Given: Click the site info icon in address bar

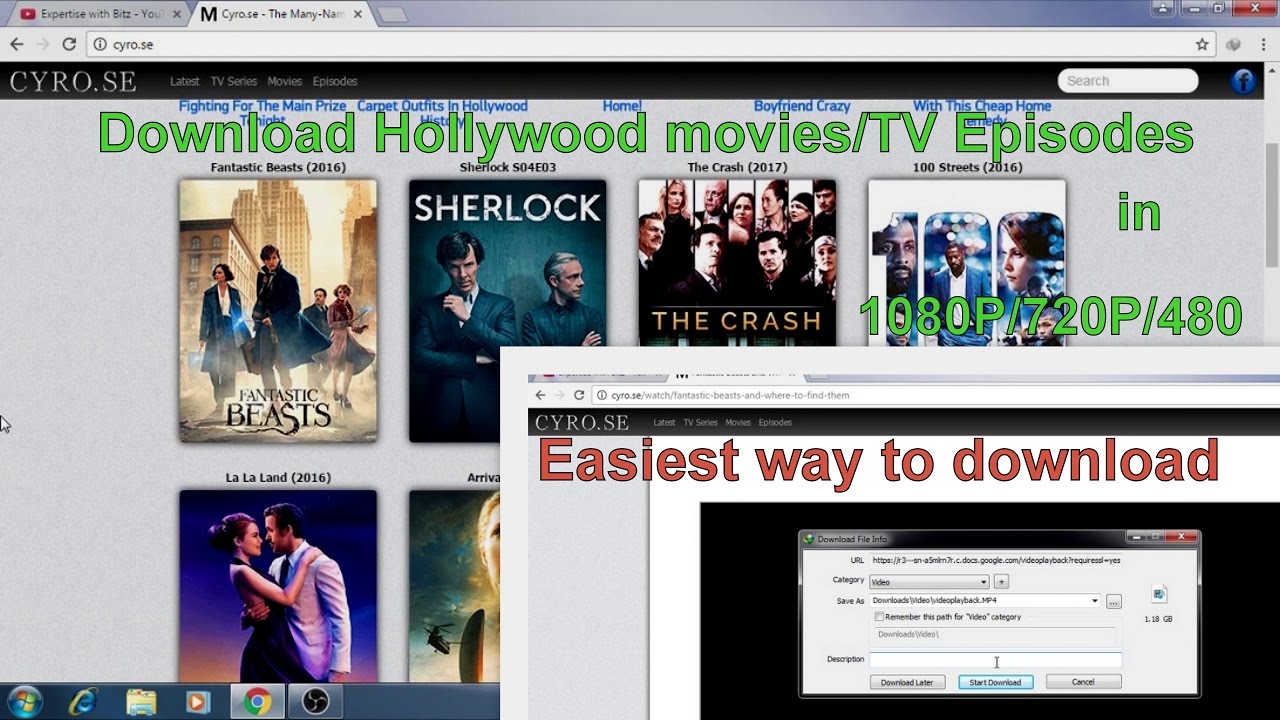Looking at the screenshot, I should click(98, 44).
